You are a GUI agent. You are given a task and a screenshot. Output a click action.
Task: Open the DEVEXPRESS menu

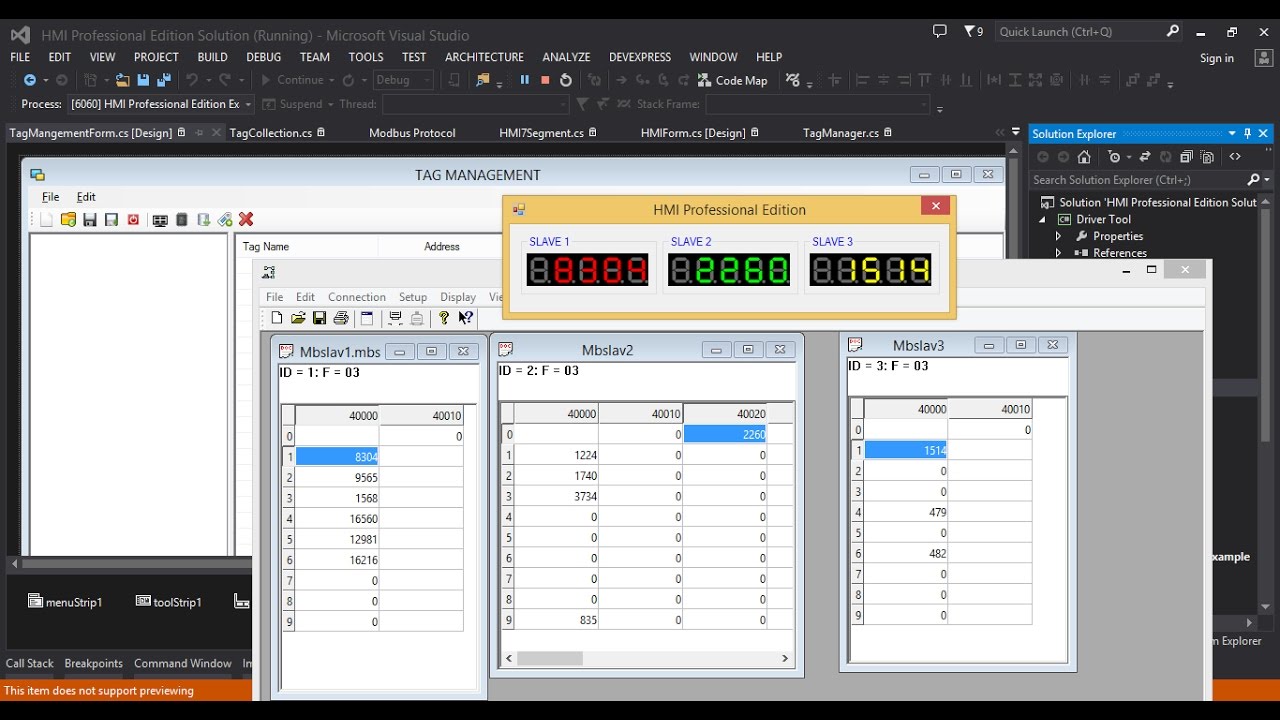click(640, 57)
